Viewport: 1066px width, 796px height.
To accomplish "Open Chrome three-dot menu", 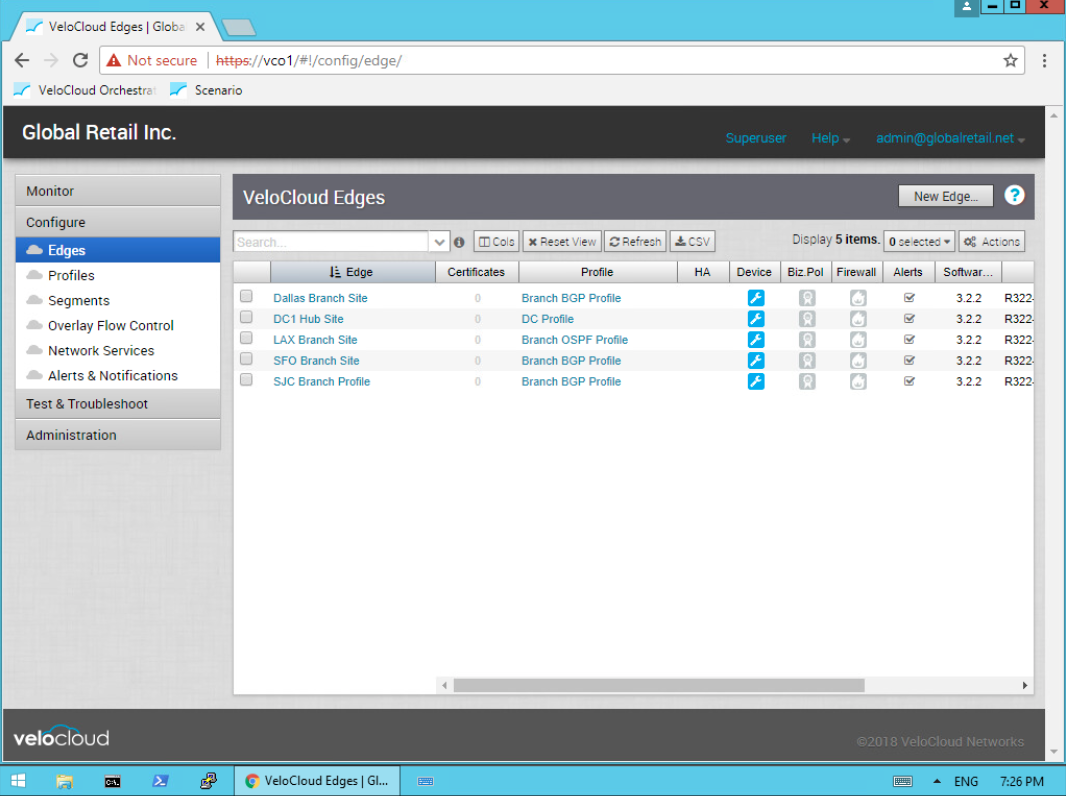I will pos(1044,60).
